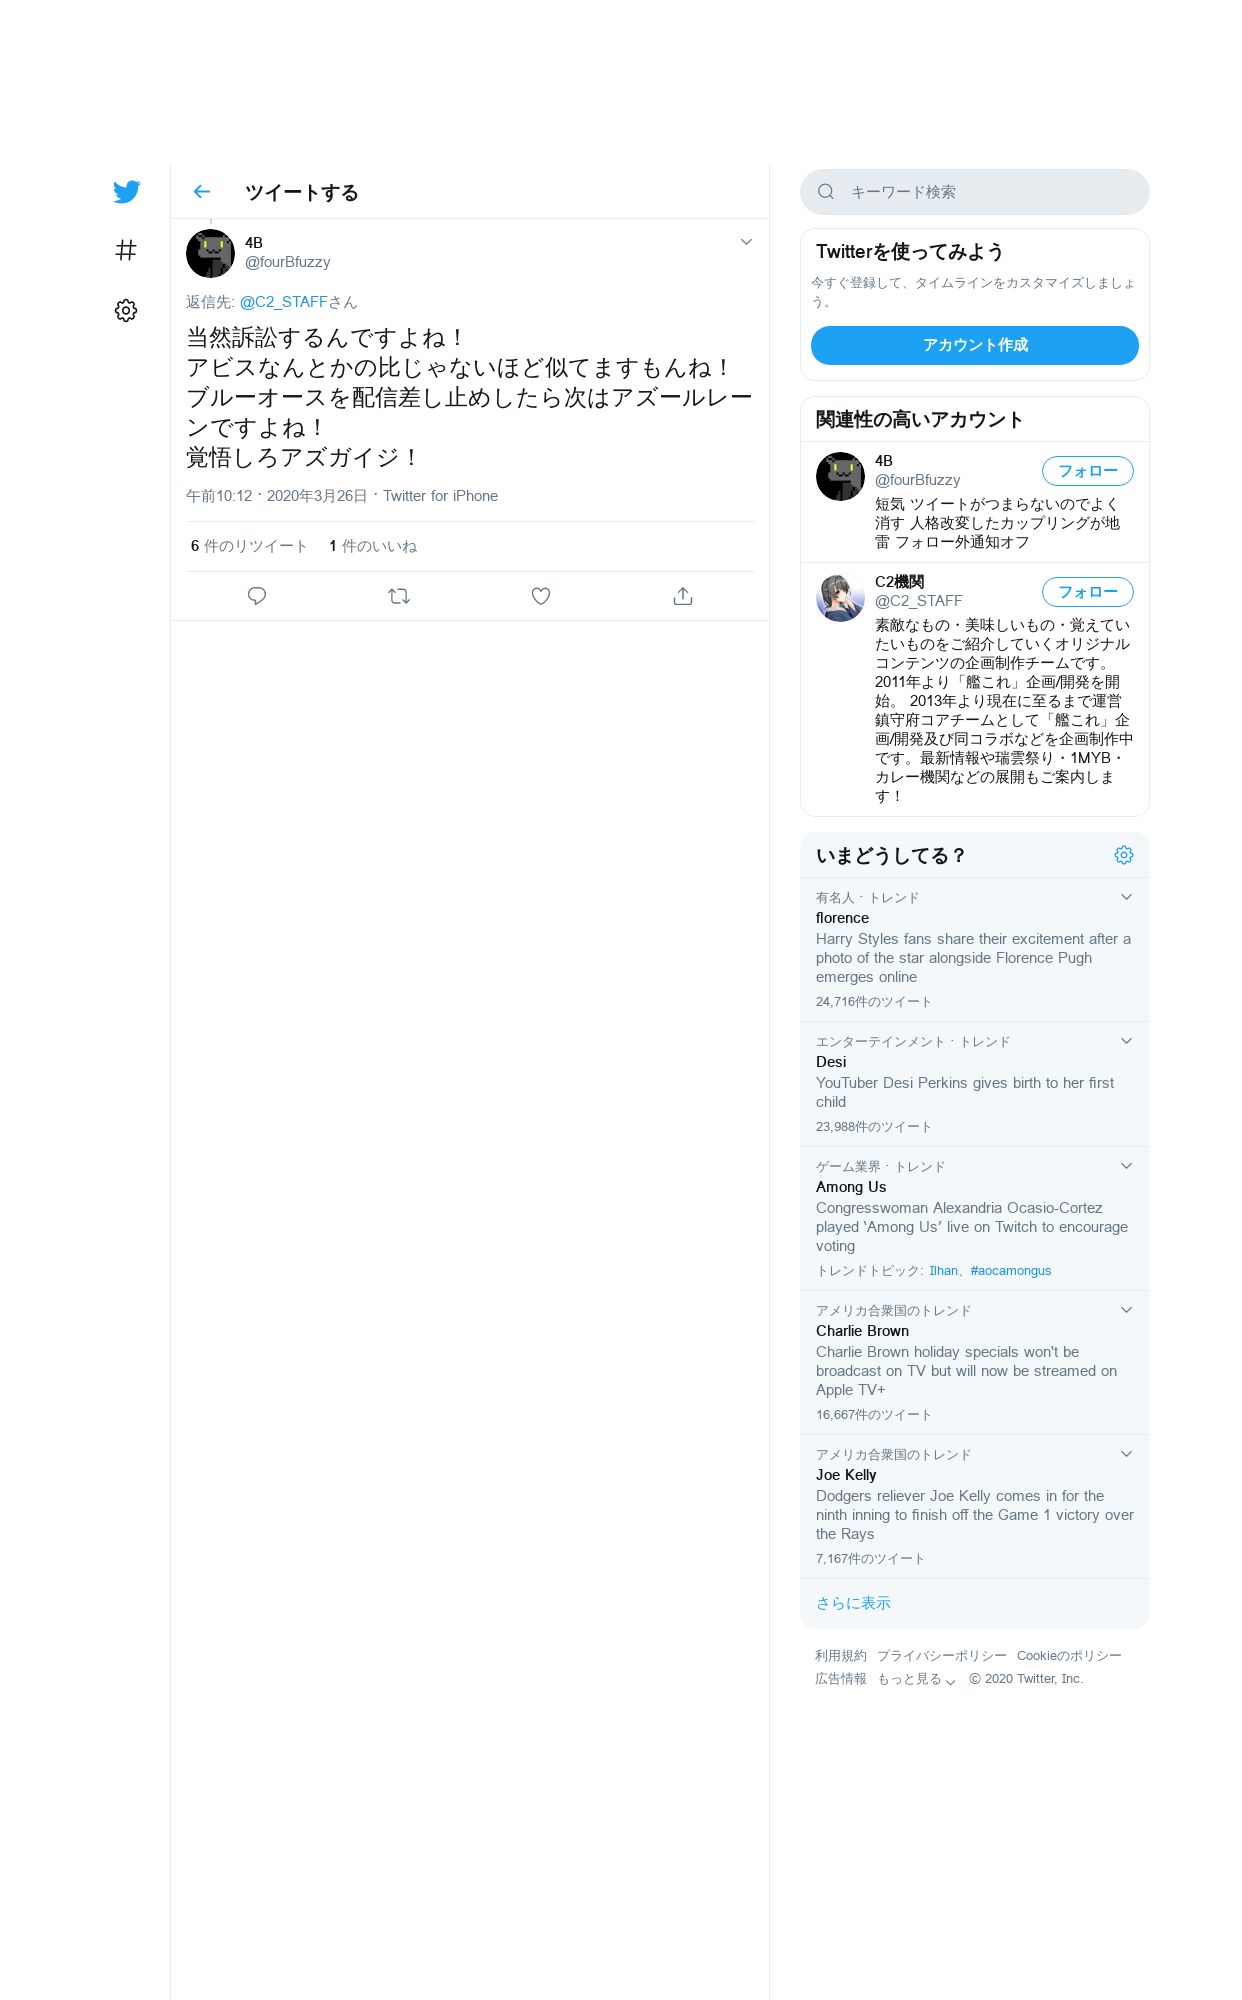Image resolution: width=1242 pixels, height=2000 pixels.
Task: Expand the tweet options chevron by 4B
Action: pos(746,242)
